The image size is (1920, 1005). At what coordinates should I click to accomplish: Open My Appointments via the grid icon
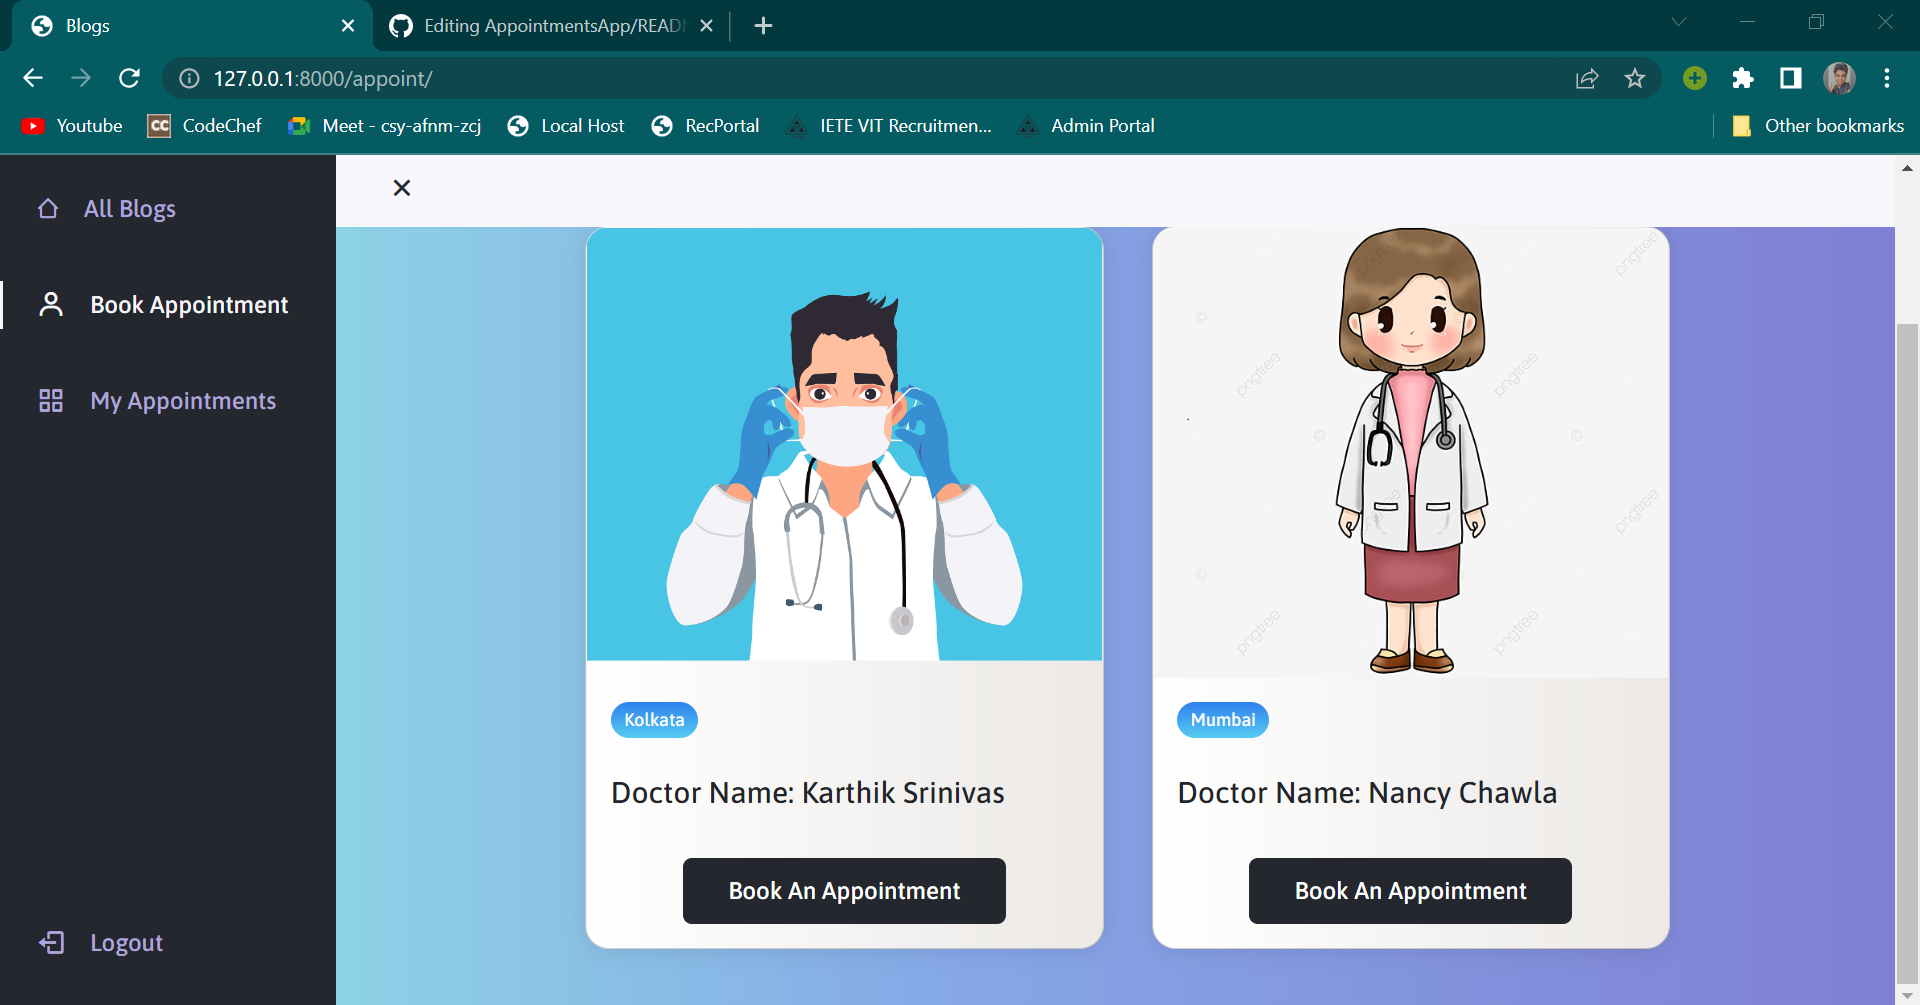[x=51, y=400]
